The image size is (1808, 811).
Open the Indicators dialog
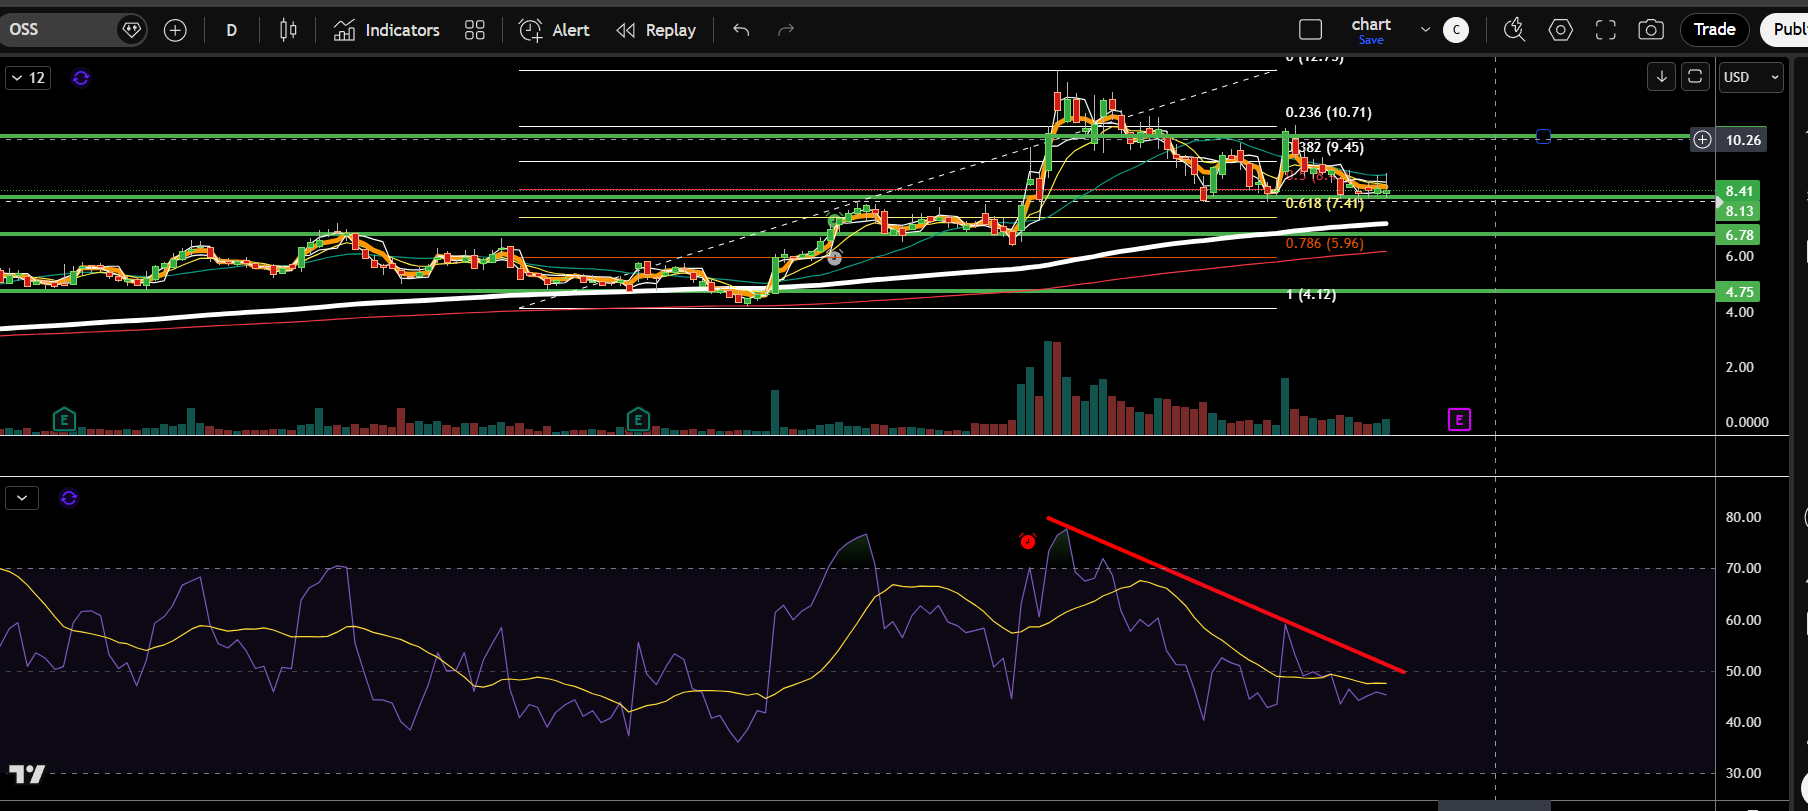[x=387, y=30]
